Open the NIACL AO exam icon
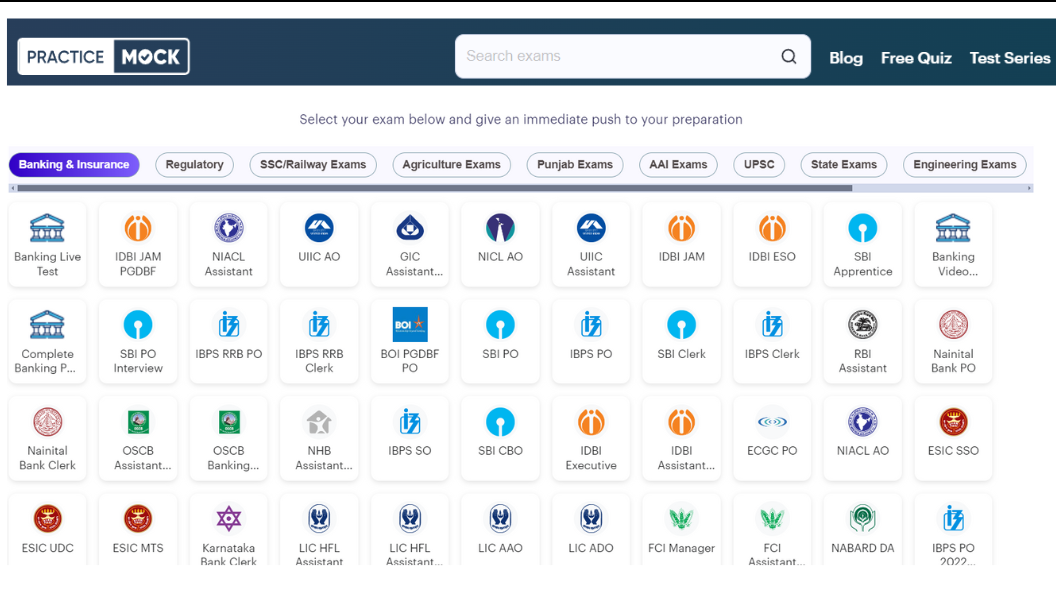The height and width of the screenshot is (594, 1056). (863, 422)
